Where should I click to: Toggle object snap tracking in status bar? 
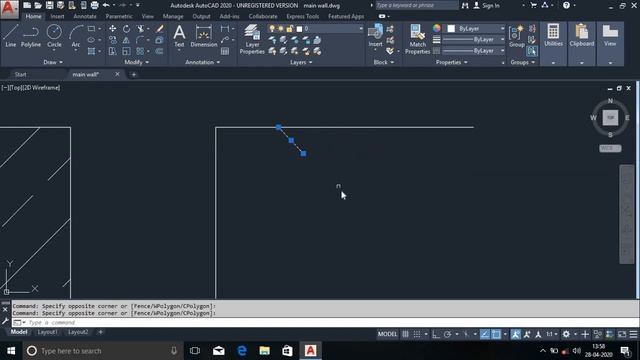[484, 334]
